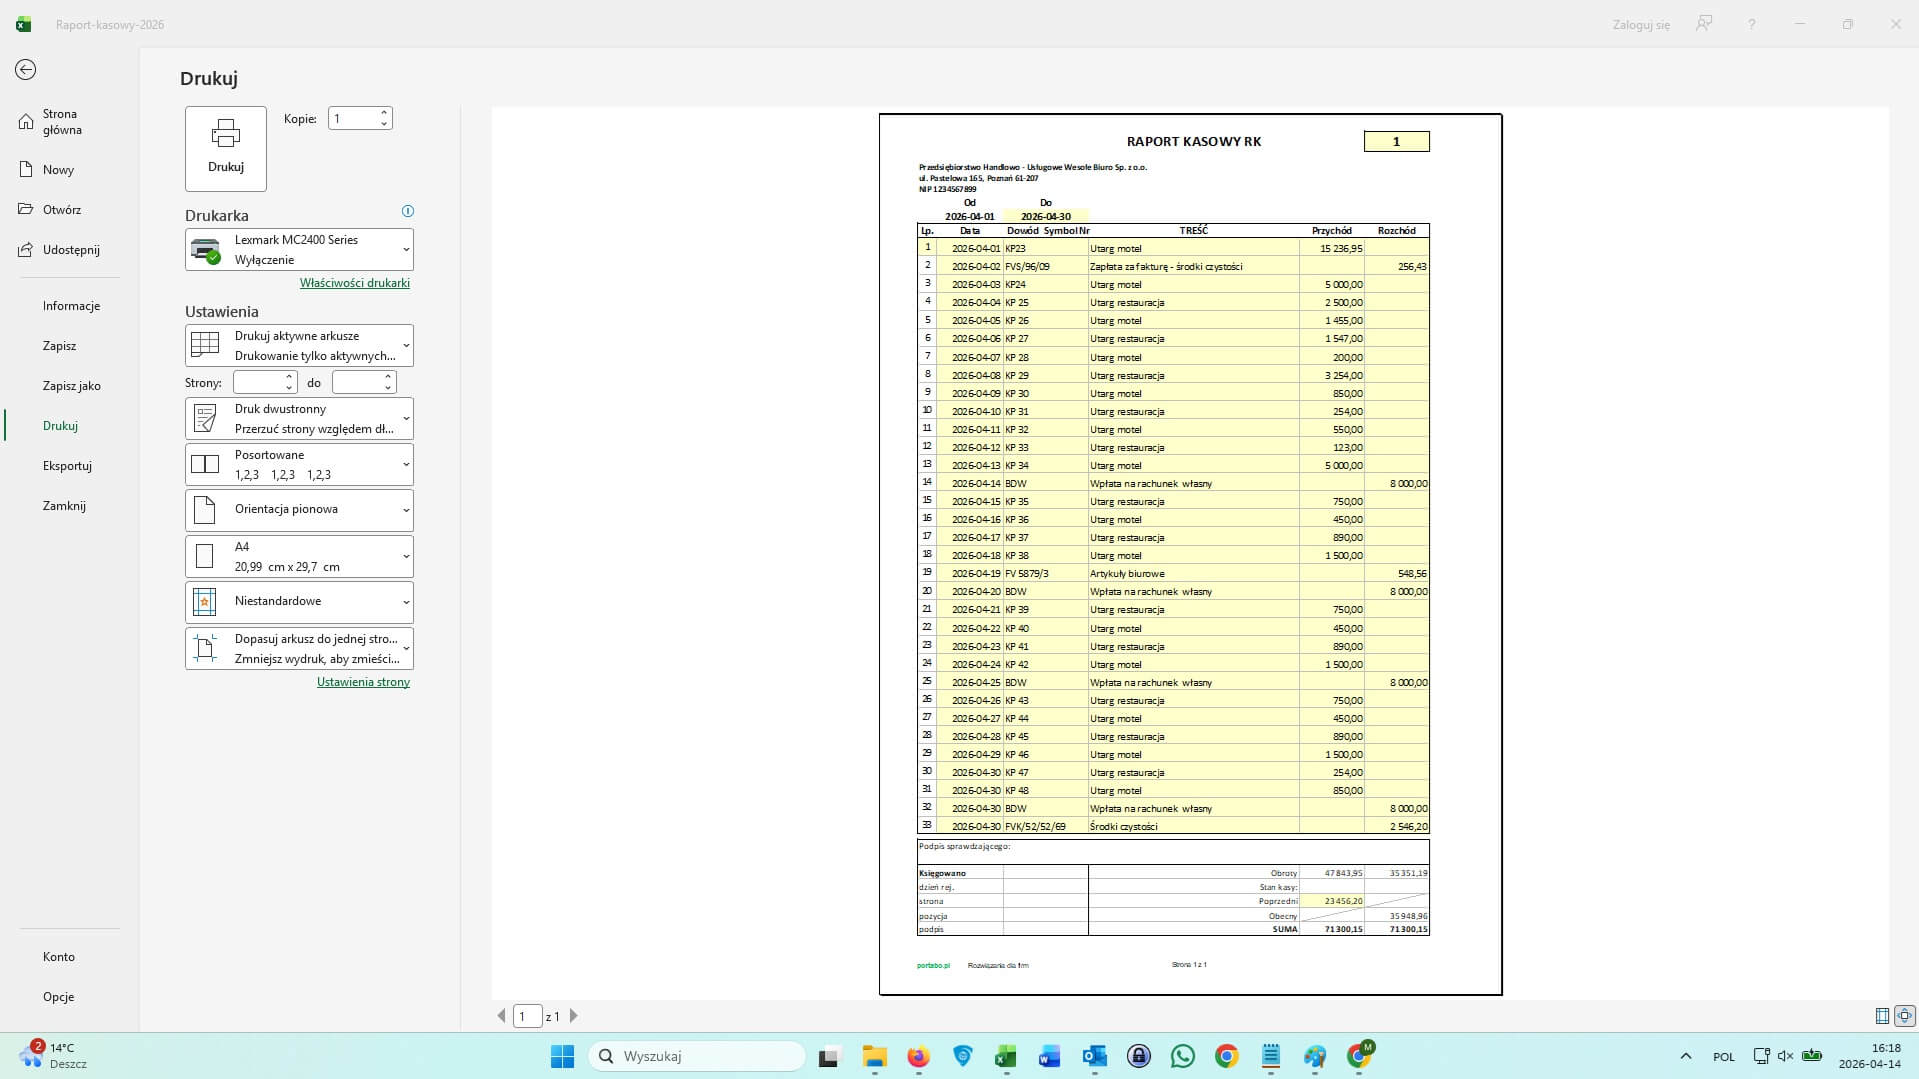The image size is (1919, 1079).
Task: Open Firefox from taskbar
Action: 918,1056
